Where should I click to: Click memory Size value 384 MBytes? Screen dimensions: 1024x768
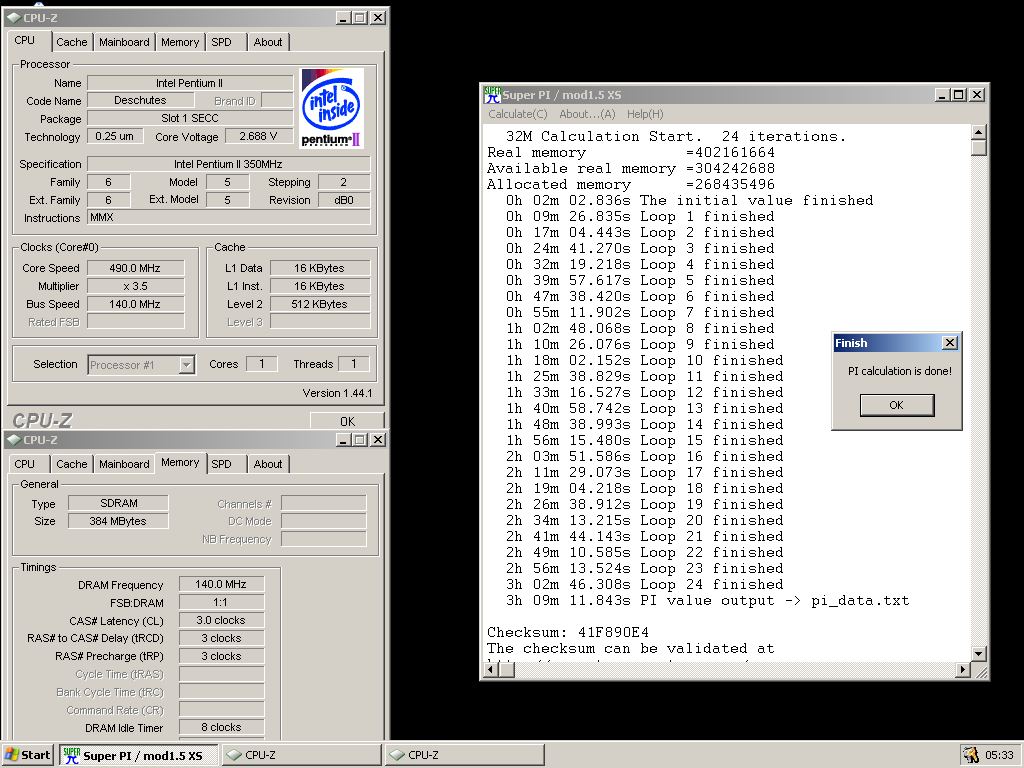tap(118, 521)
